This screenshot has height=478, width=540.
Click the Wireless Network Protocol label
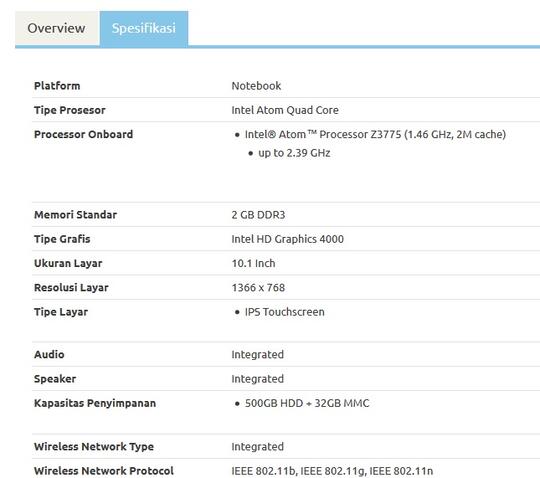pos(104,471)
